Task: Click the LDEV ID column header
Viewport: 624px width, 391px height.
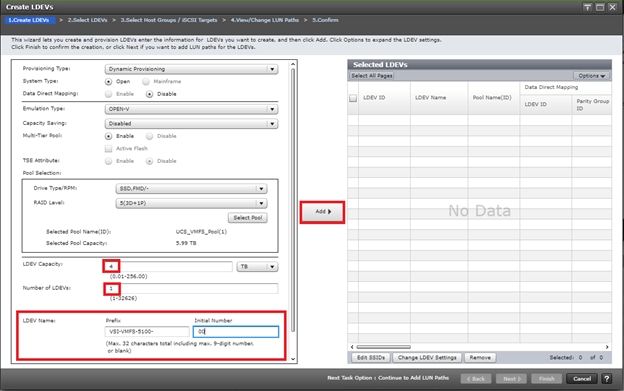Action: (x=384, y=98)
